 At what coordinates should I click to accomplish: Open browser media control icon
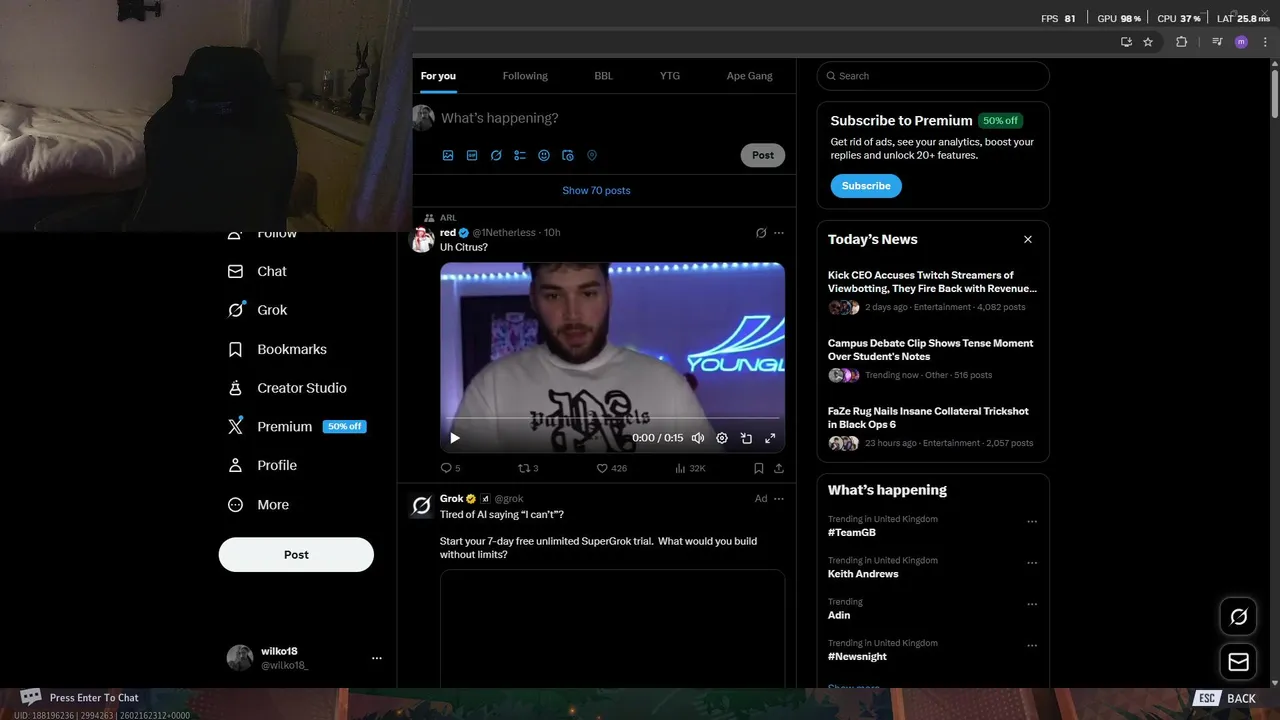[1217, 42]
